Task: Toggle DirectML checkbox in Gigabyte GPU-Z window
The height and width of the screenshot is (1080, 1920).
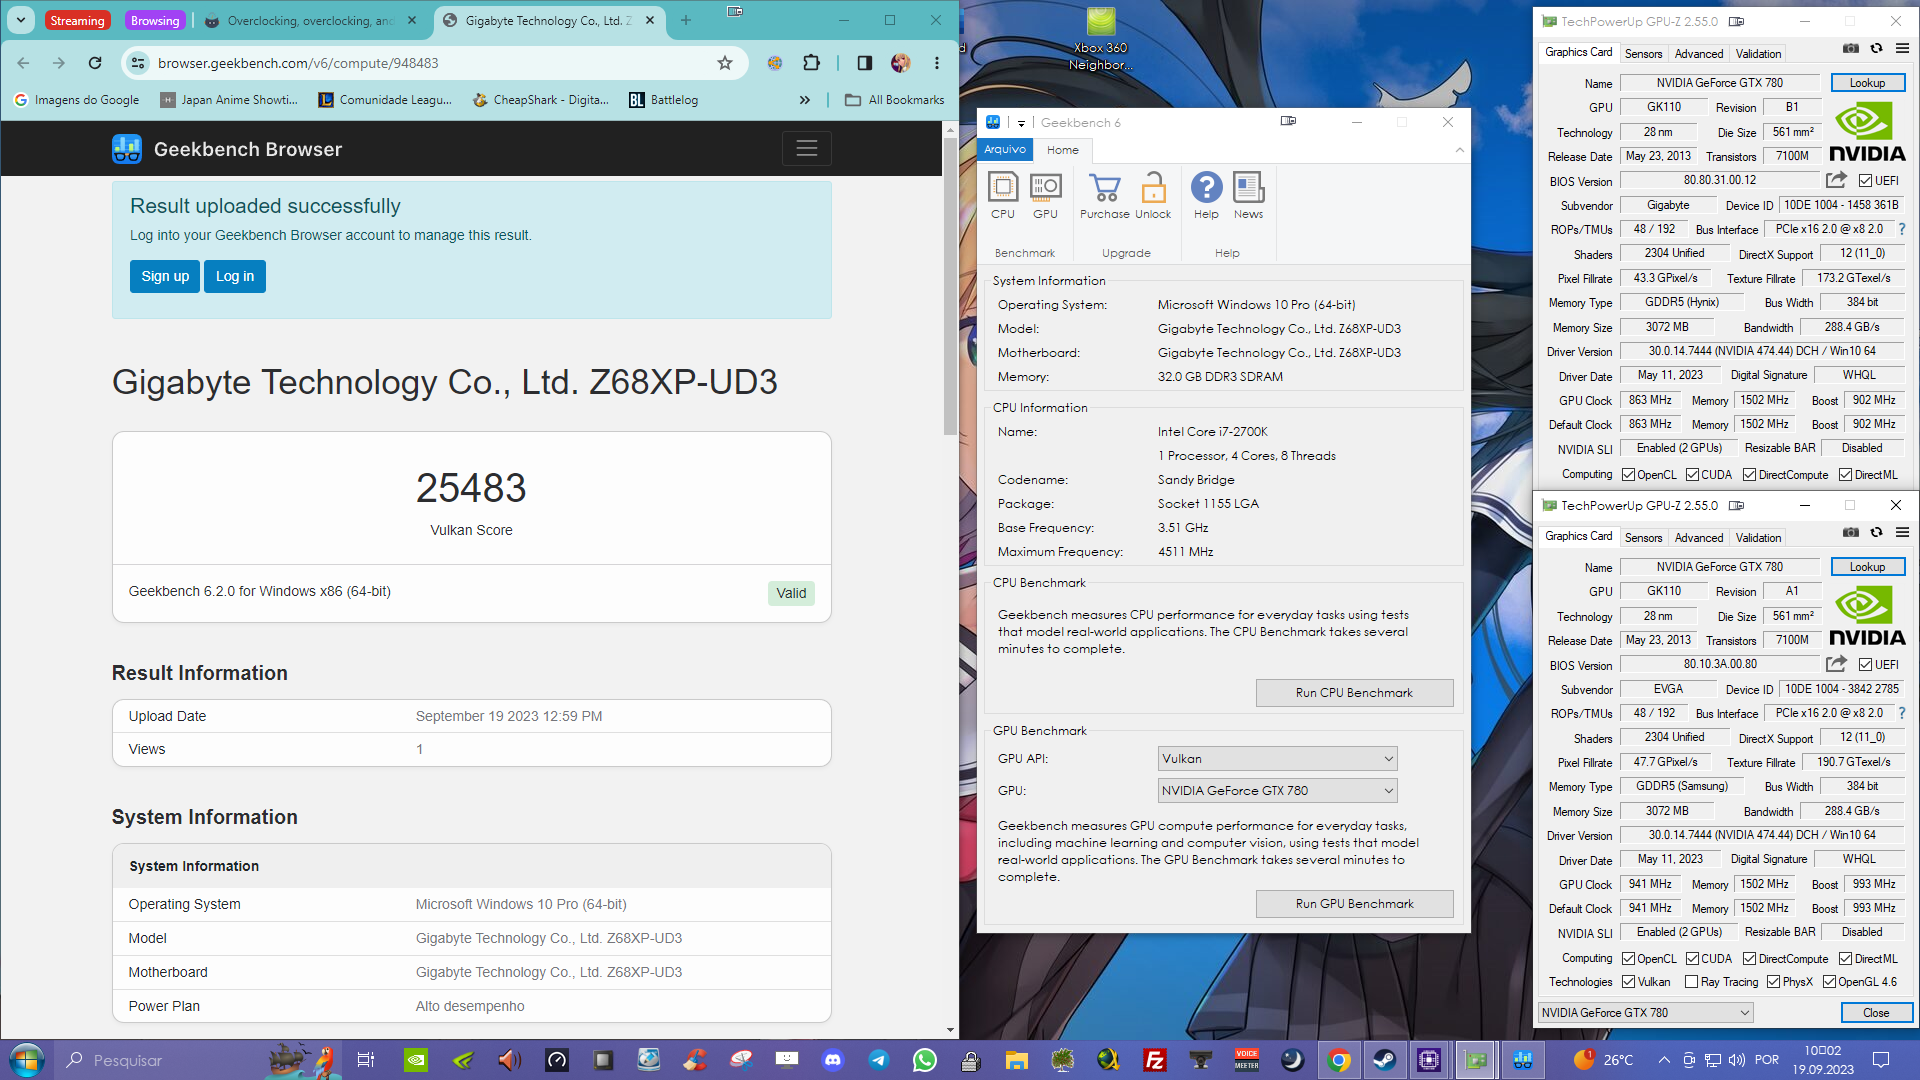Action: pyautogui.click(x=1845, y=475)
